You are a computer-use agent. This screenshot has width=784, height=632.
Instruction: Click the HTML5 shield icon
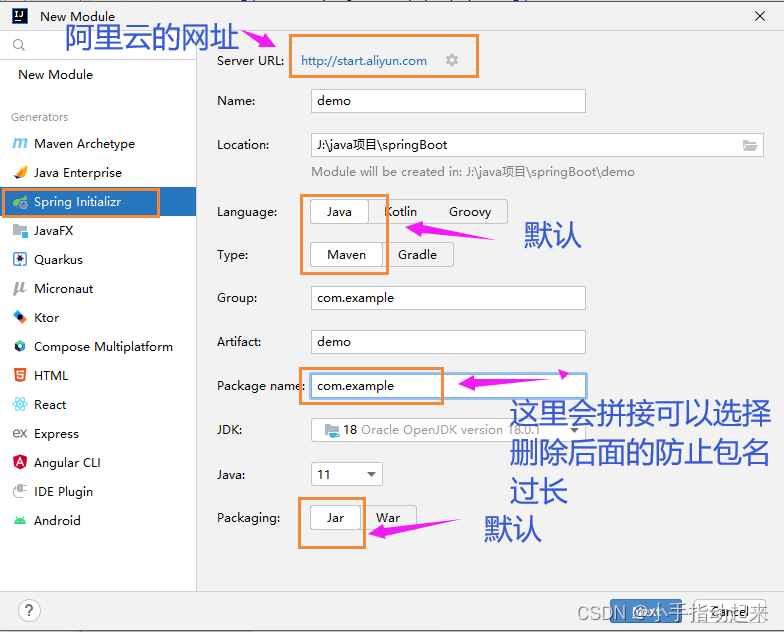point(20,376)
